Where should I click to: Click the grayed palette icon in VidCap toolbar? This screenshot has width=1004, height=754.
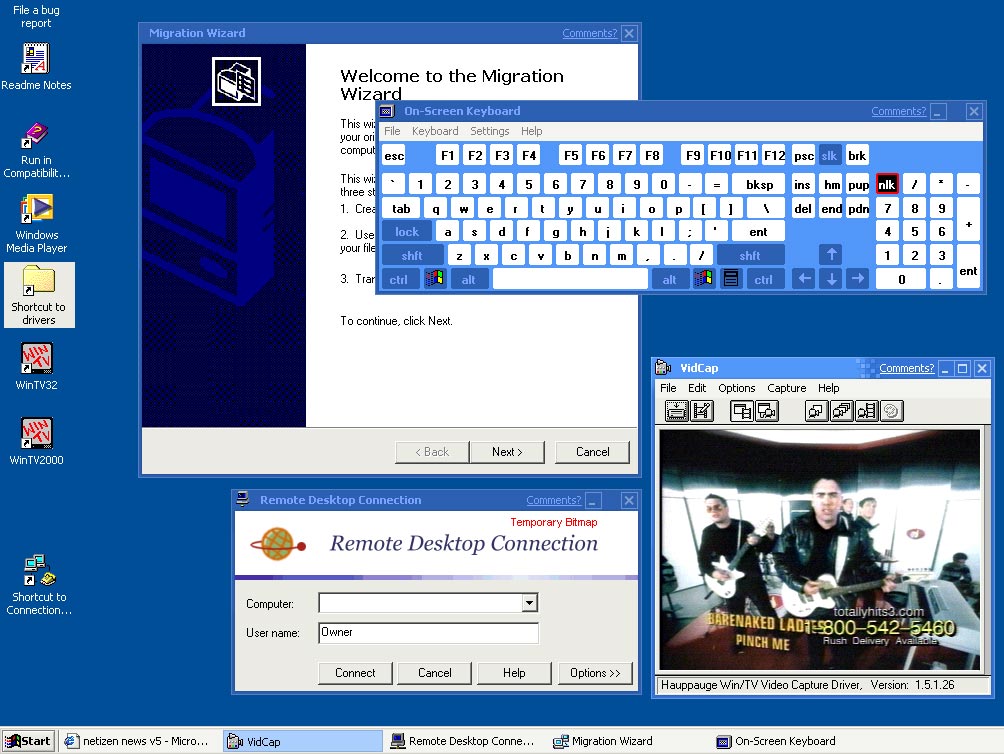[891, 411]
